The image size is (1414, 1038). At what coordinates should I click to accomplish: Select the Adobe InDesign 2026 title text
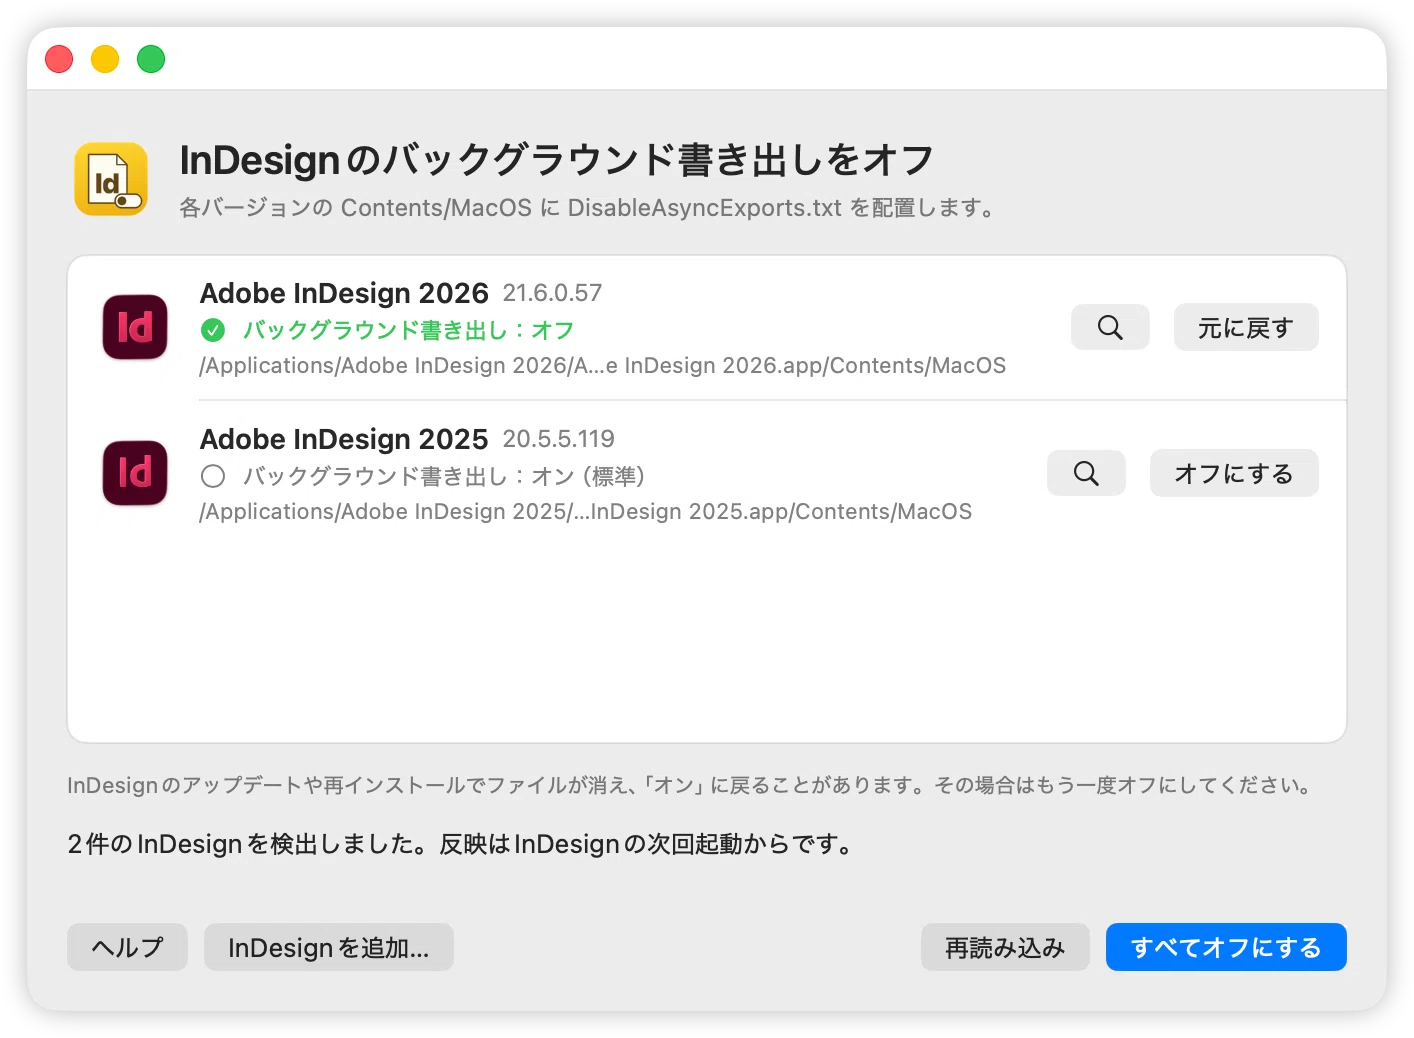pyautogui.click(x=344, y=293)
